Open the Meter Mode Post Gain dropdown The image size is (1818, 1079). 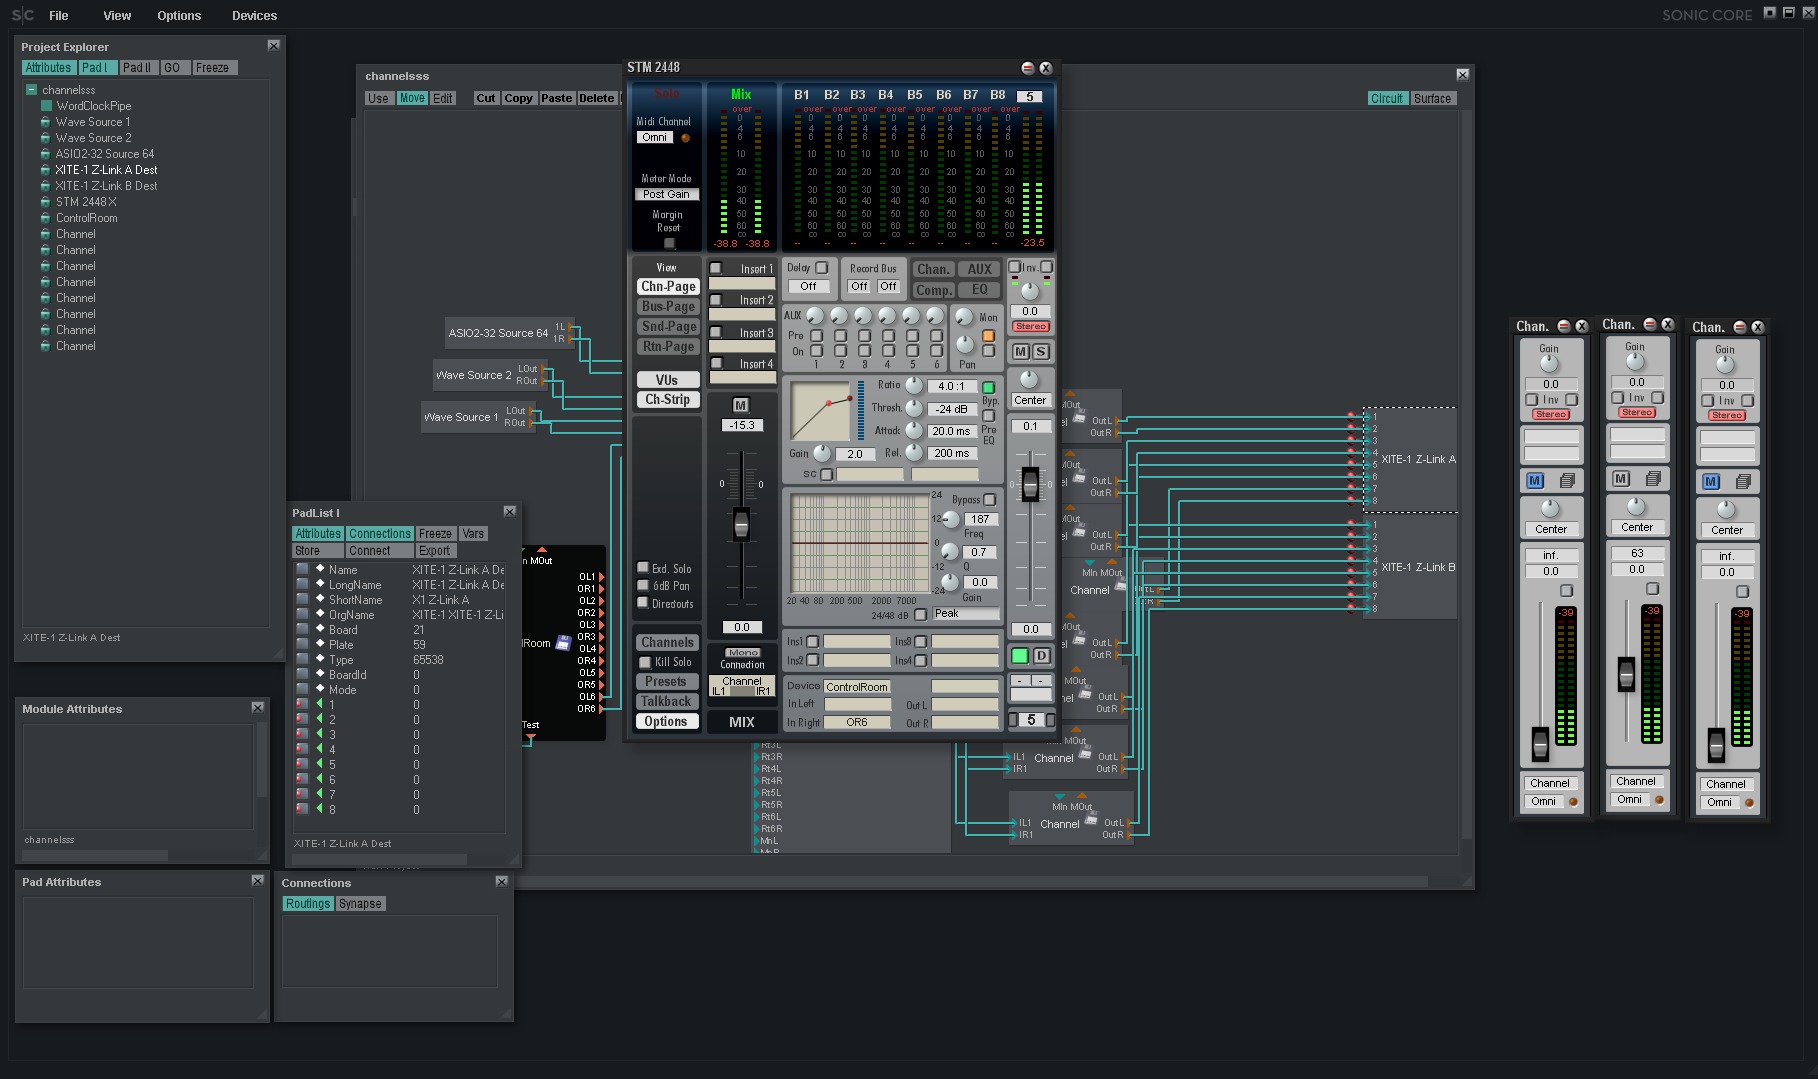(x=666, y=195)
